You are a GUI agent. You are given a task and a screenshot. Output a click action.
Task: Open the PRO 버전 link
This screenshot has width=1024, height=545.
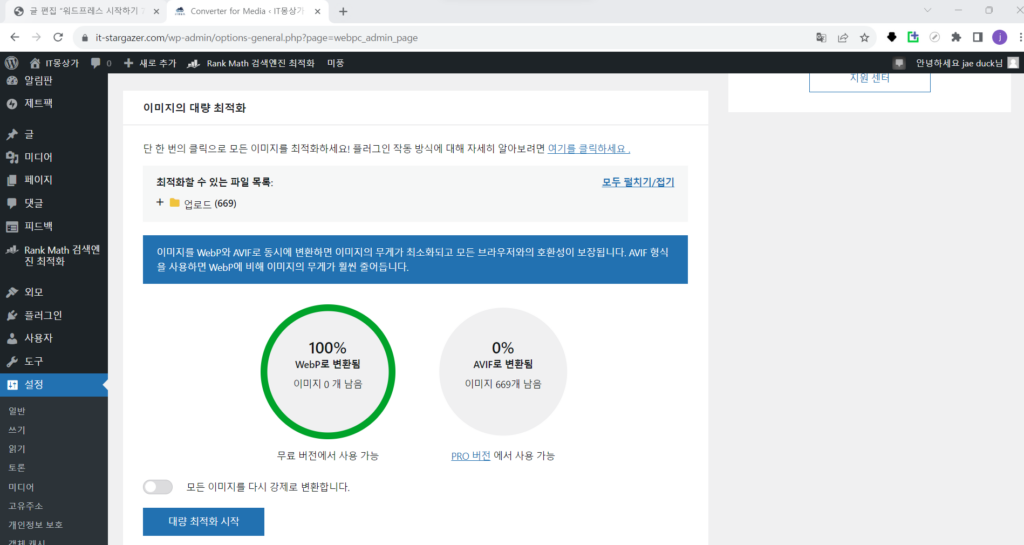(x=470, y=456)
